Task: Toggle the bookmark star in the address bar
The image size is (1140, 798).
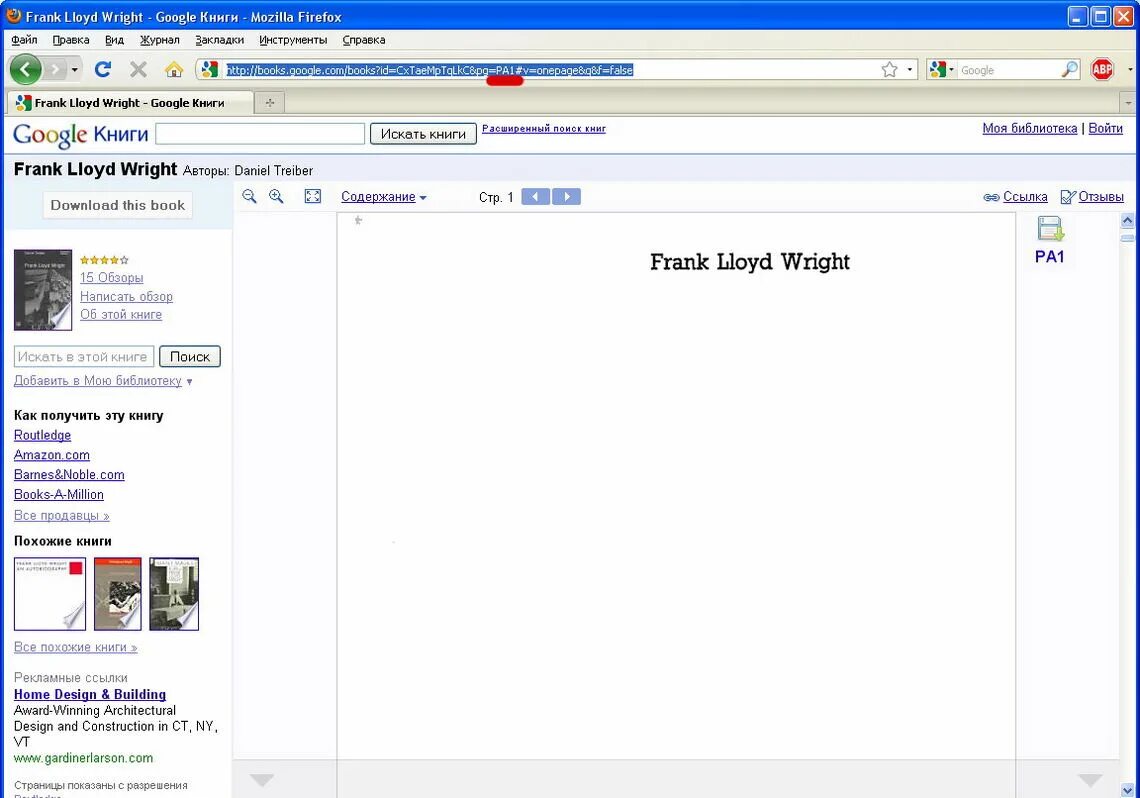Action: click(890, 70)
